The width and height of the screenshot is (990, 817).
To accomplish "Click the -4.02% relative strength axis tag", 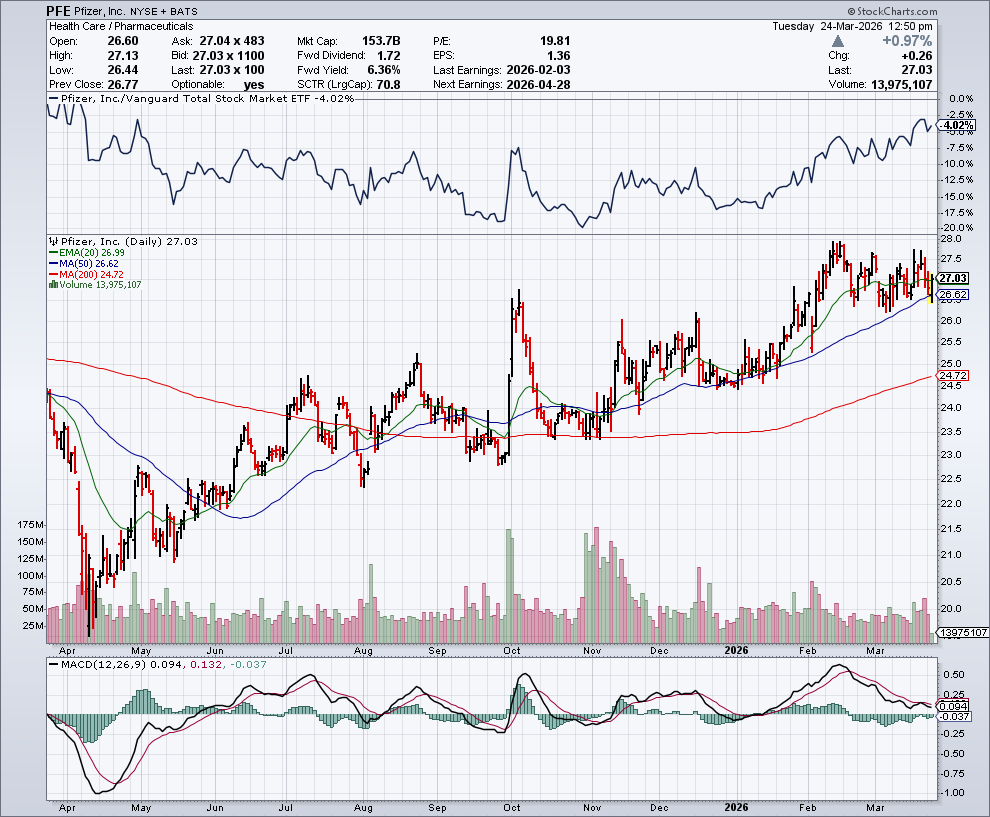I will [954, 125].
